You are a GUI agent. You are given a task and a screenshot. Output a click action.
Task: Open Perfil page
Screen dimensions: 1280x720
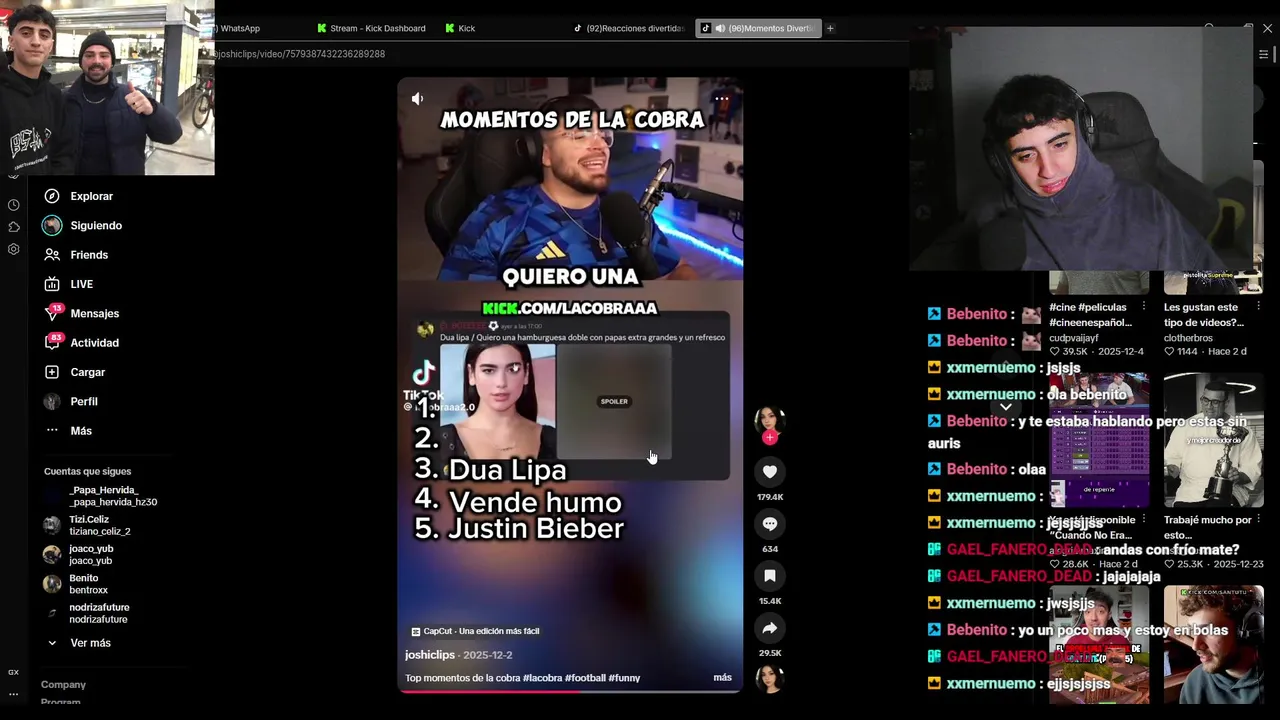click(71, 401)
